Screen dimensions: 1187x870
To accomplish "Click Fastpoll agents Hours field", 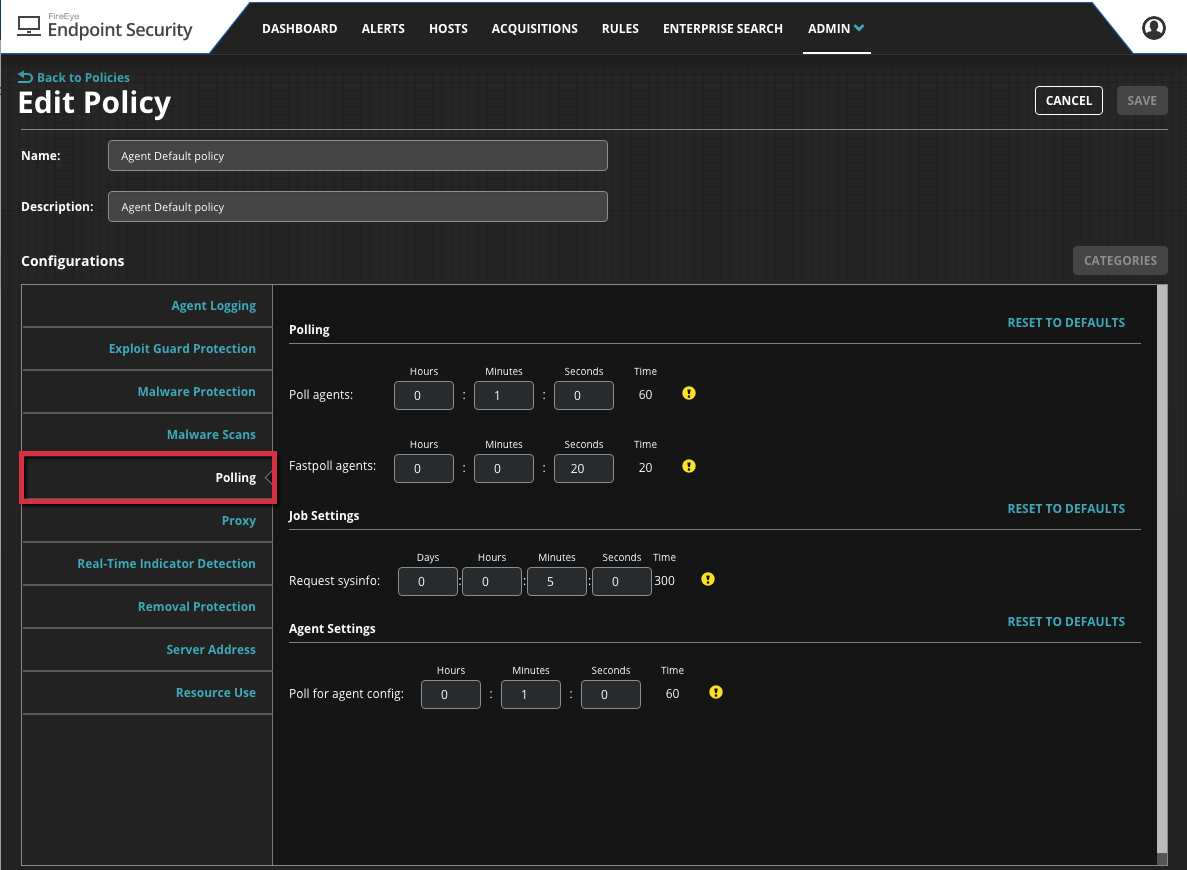I will click(424, 469).
